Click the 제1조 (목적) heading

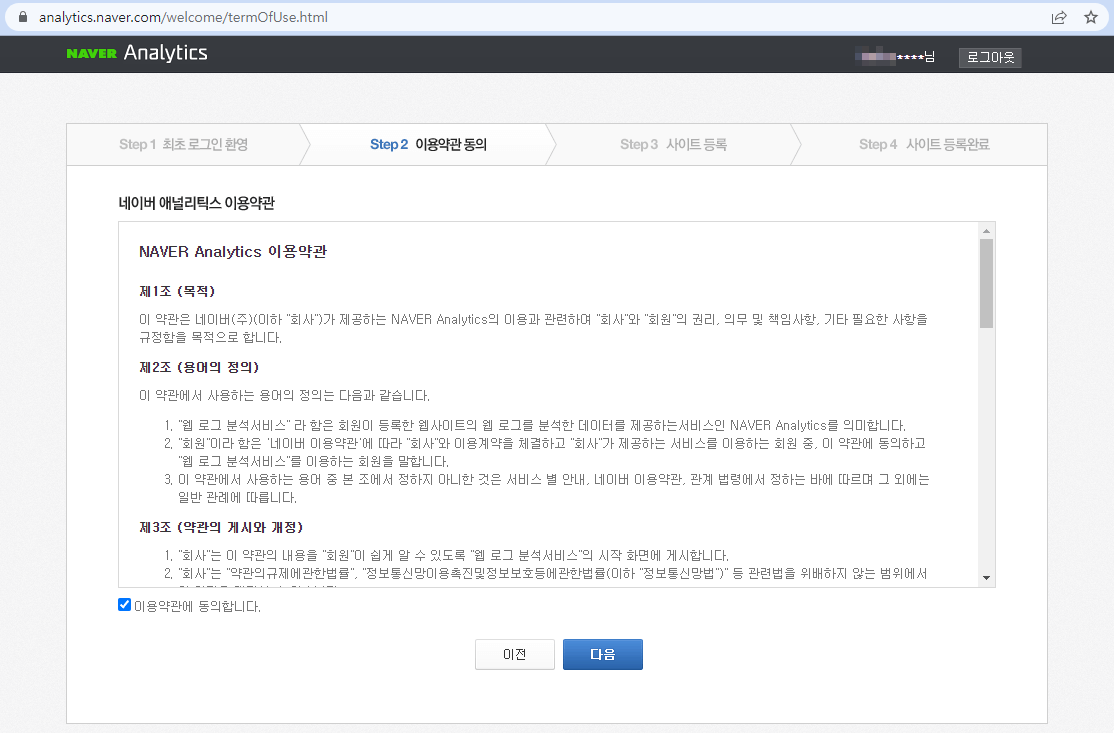pos(177,291)
